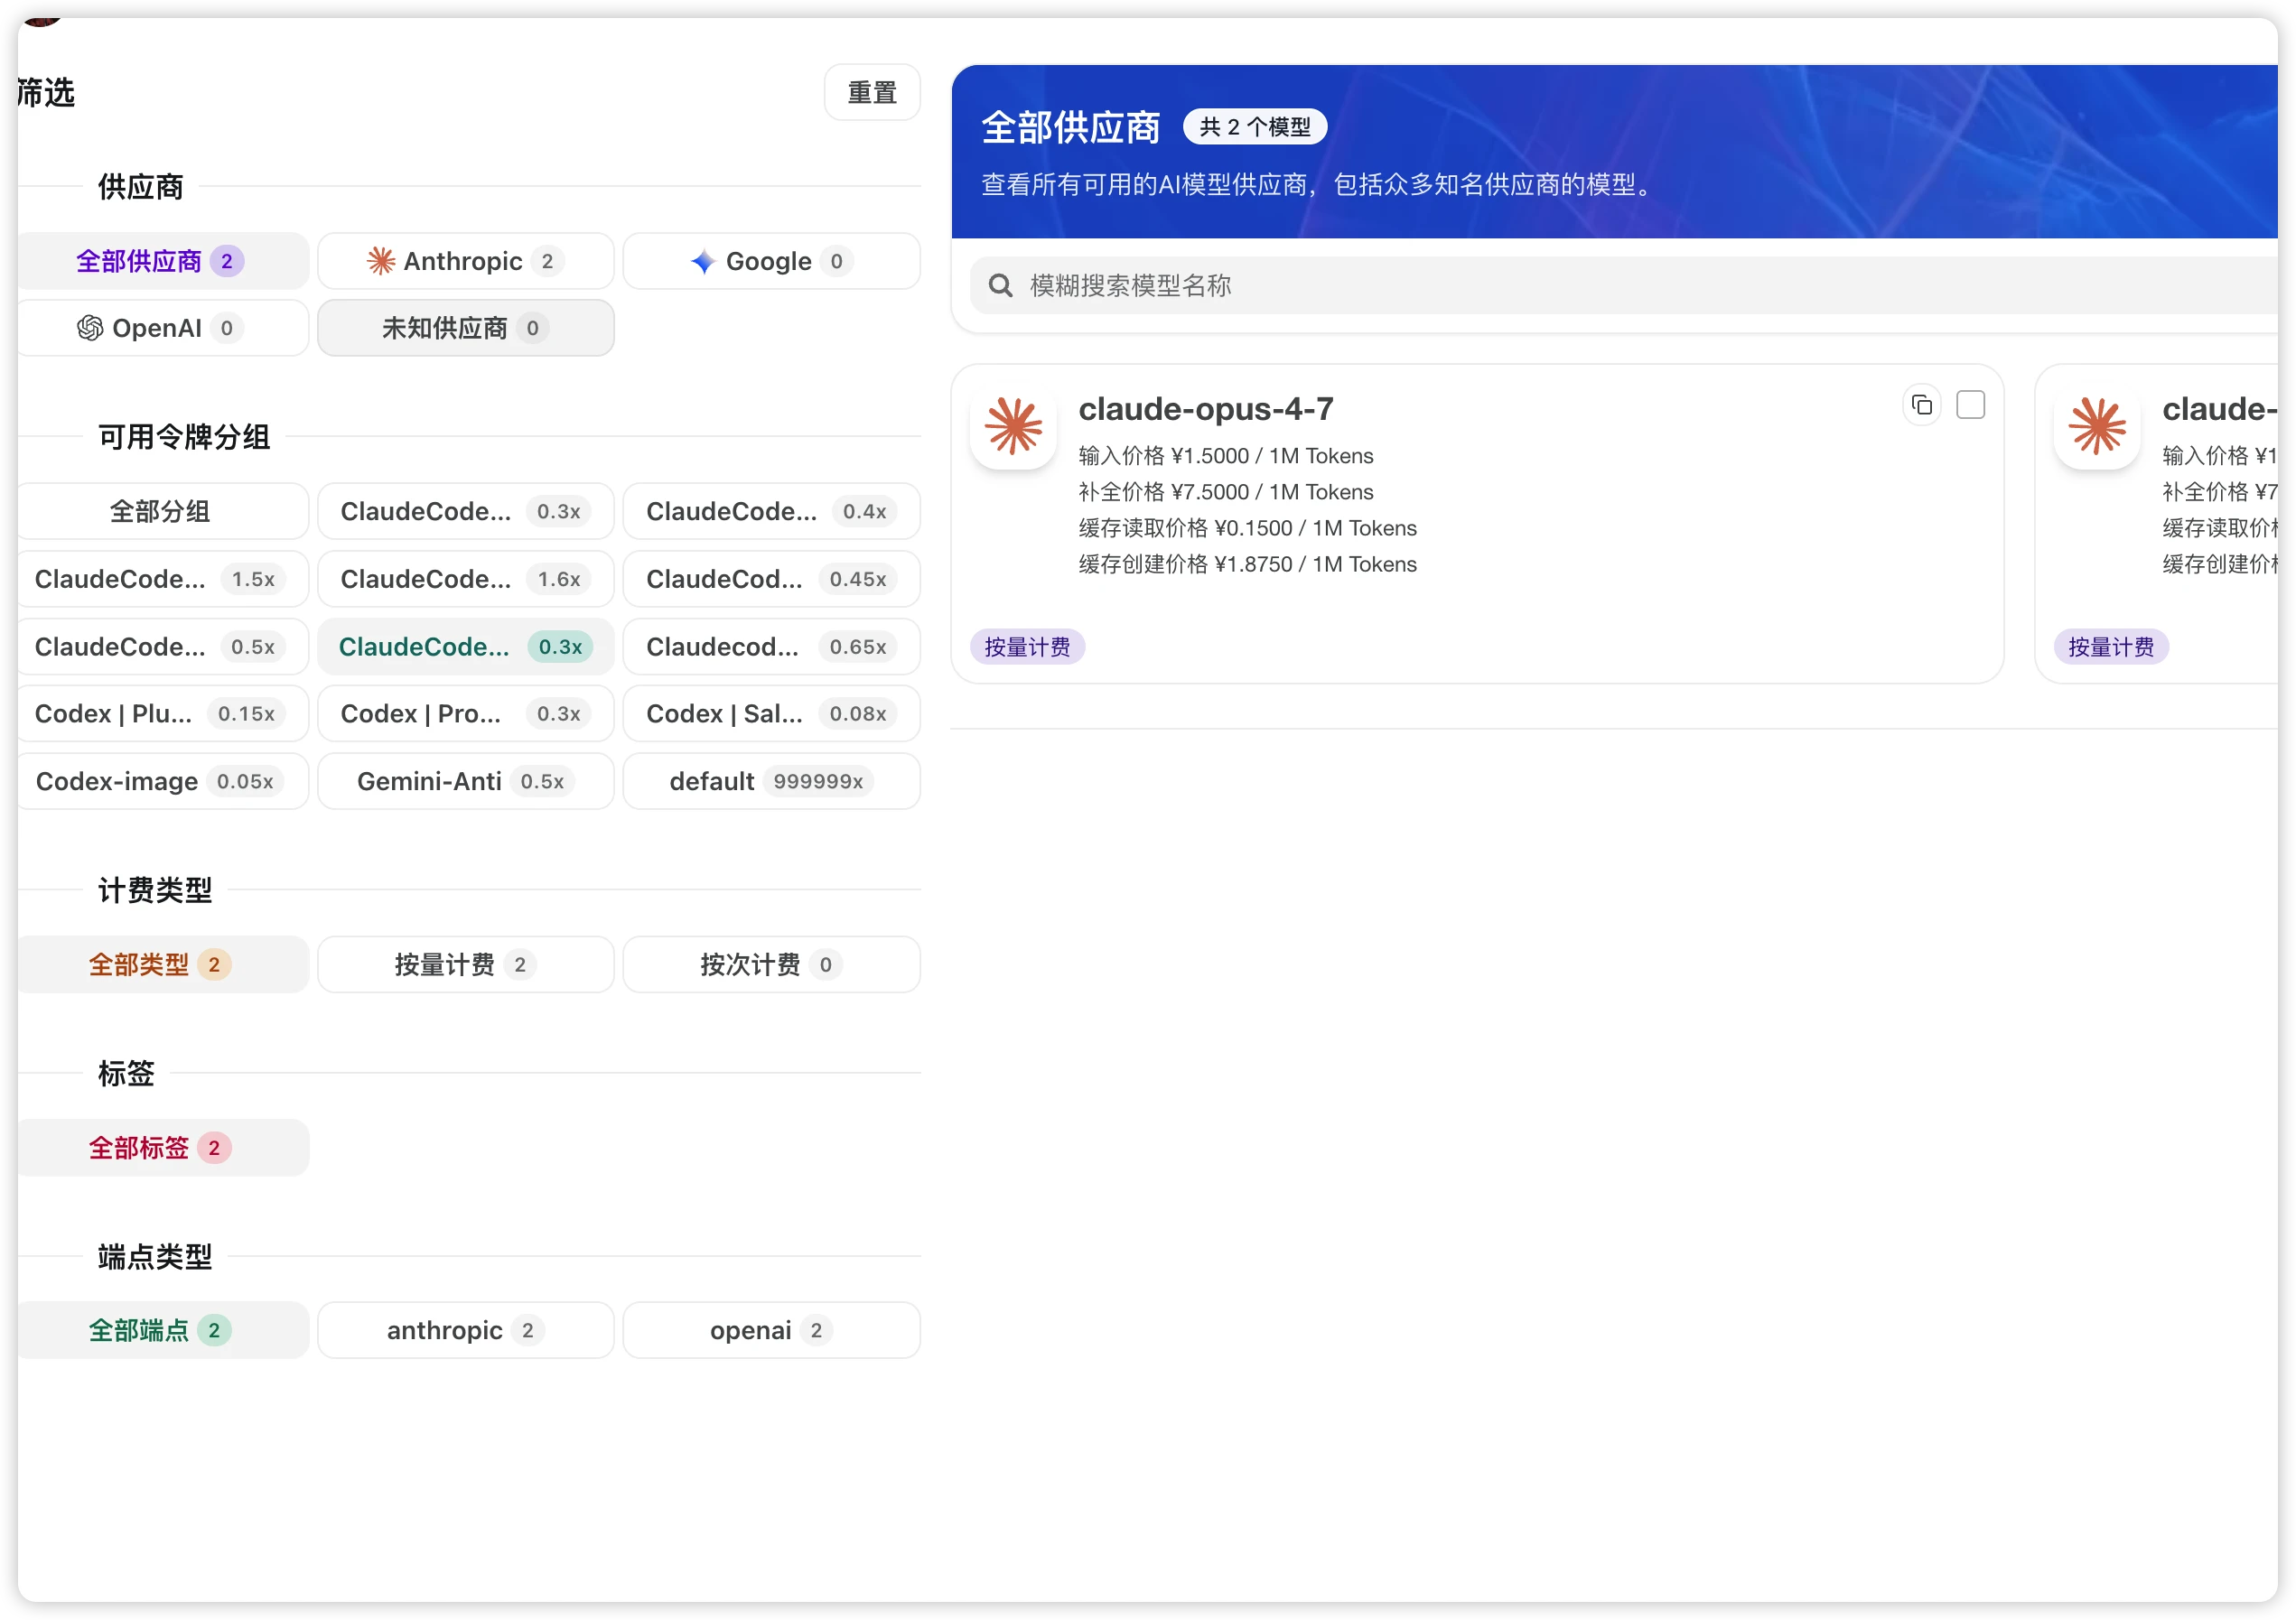Choose the 未知供应商 supplier filter

point(466,328)
